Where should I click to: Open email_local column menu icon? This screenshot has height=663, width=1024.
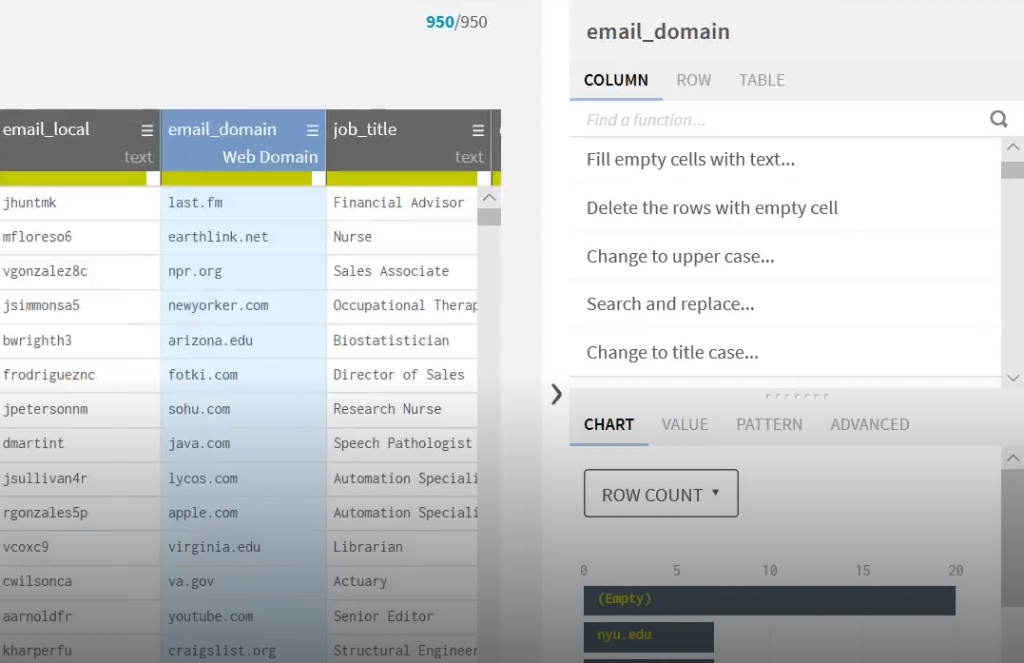(x=147, y=130)
